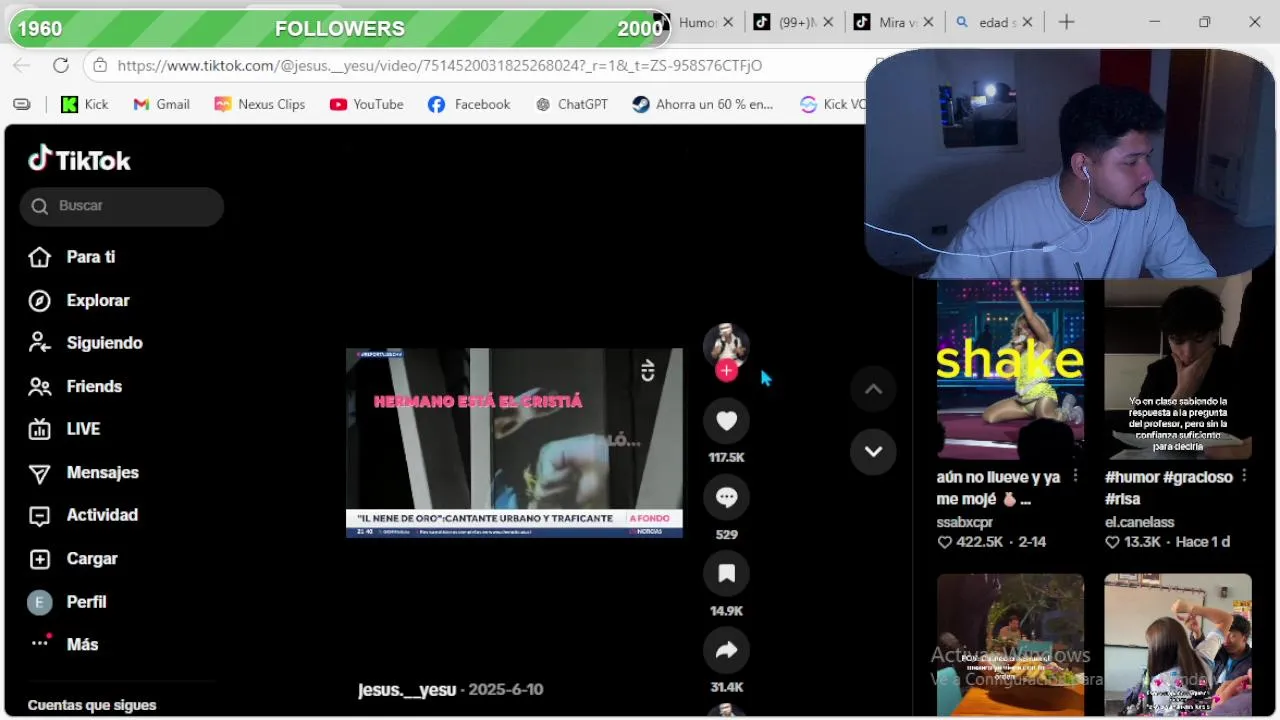Switch to the Humor browser tab
Image resolution: width=1280 pixels, height=720 pixels.
698,22
